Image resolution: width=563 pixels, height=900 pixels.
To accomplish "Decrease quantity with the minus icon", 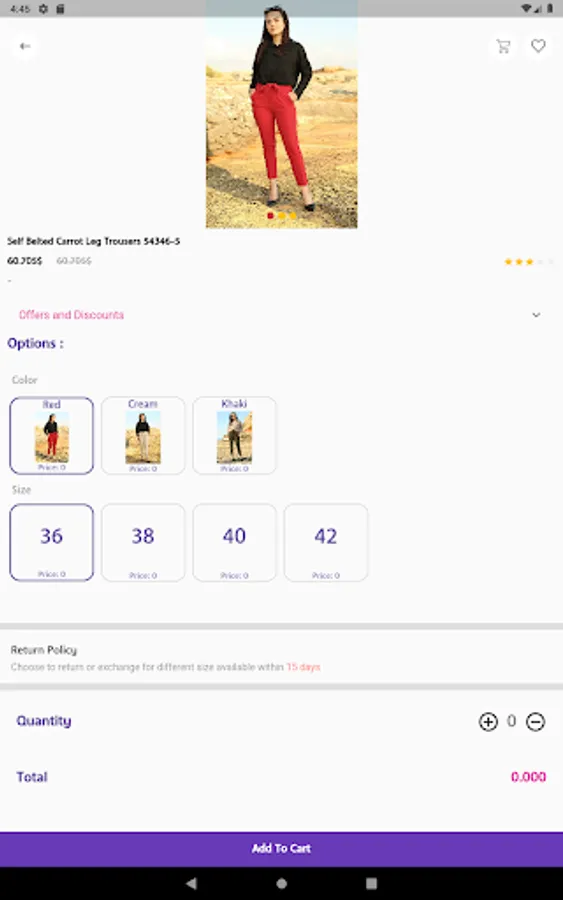I will (535, 721).
